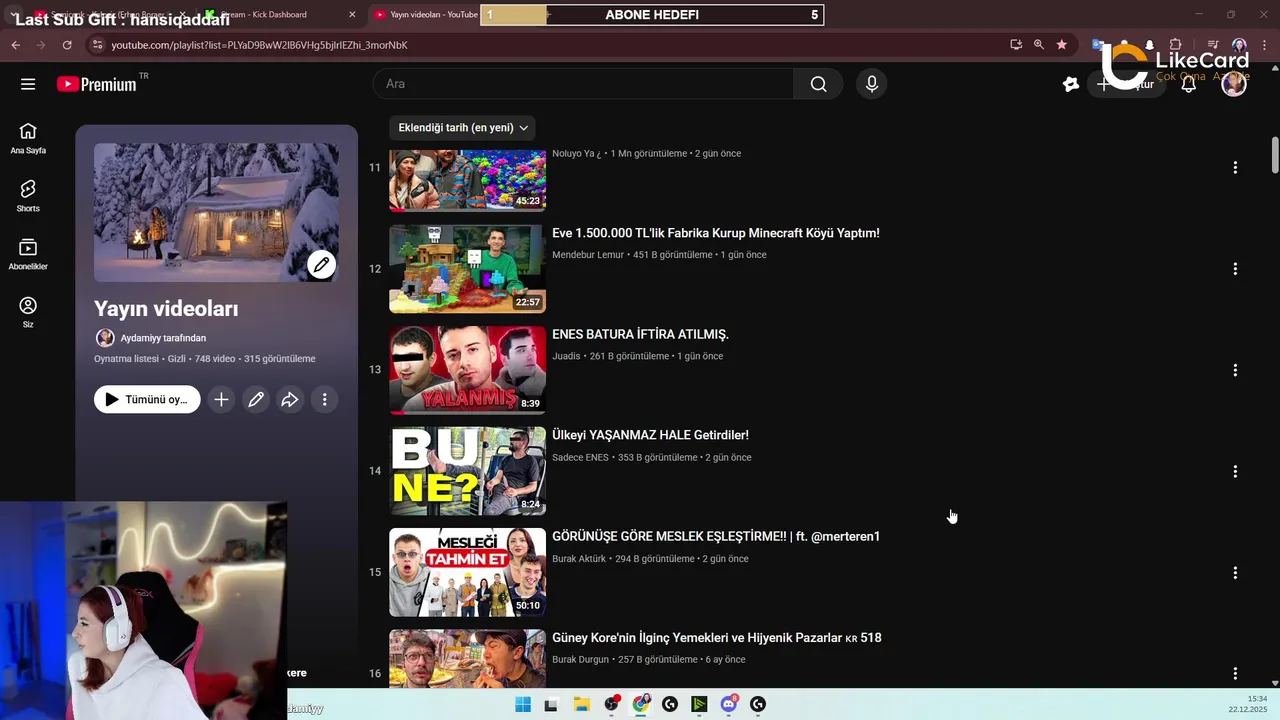Click the page vertical scrollbar thumb
Screen dimensions: 1280x720
(1275, 153)
